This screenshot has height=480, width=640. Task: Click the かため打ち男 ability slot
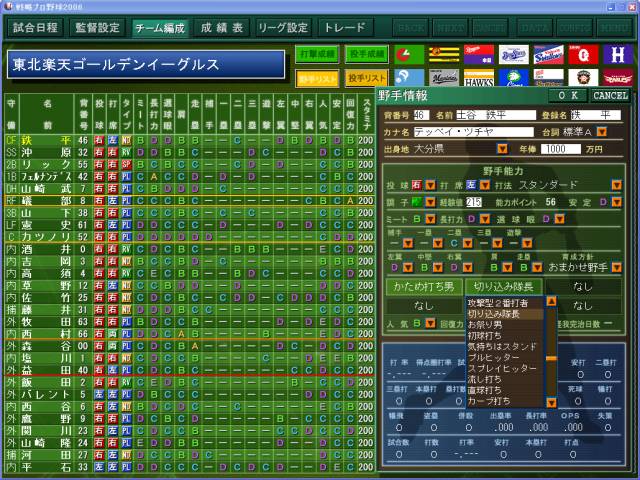(424, 287)
